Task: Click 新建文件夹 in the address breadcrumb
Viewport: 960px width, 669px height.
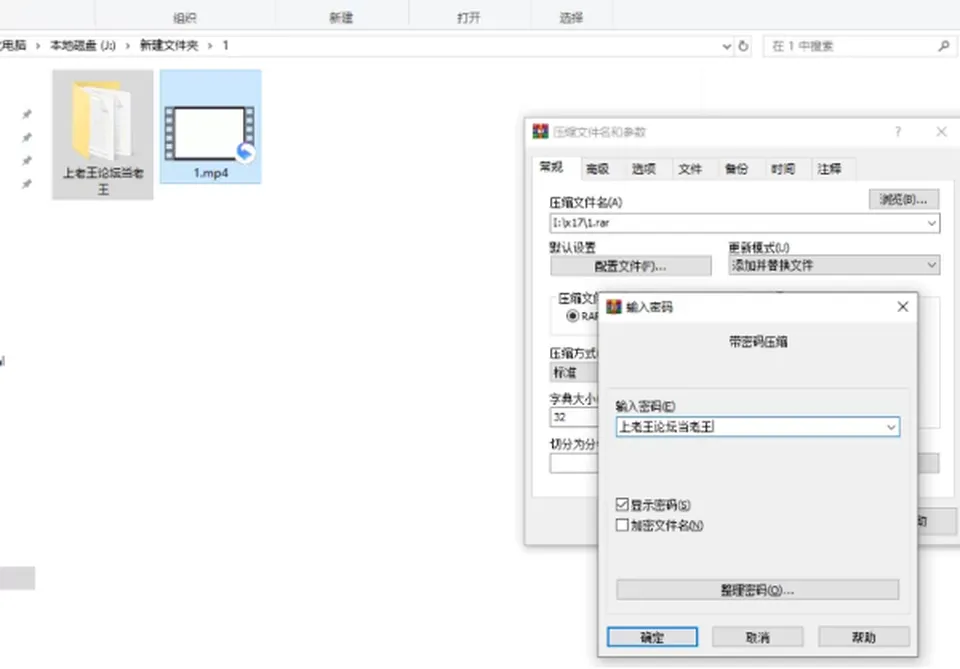Action: [169, 46]
